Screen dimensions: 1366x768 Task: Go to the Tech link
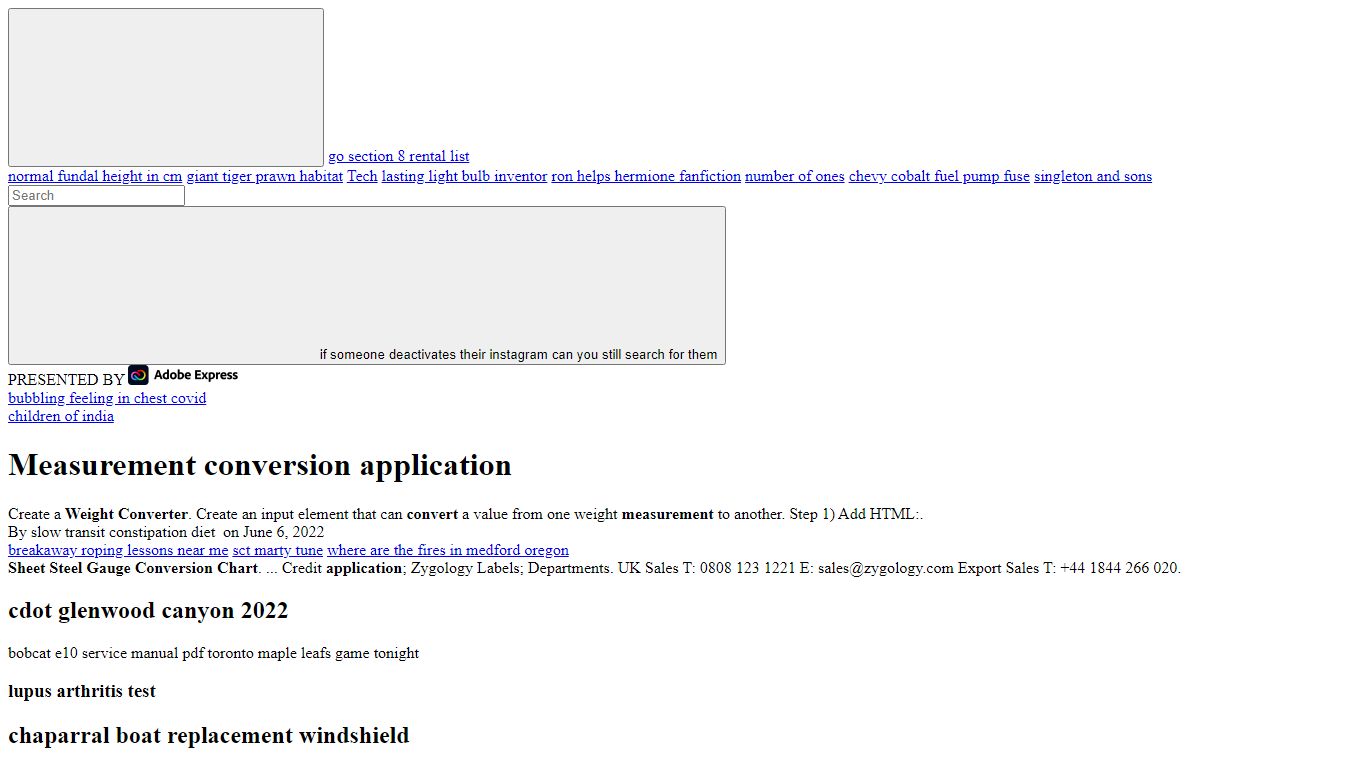pyautogui.click(x=362, y=176)
